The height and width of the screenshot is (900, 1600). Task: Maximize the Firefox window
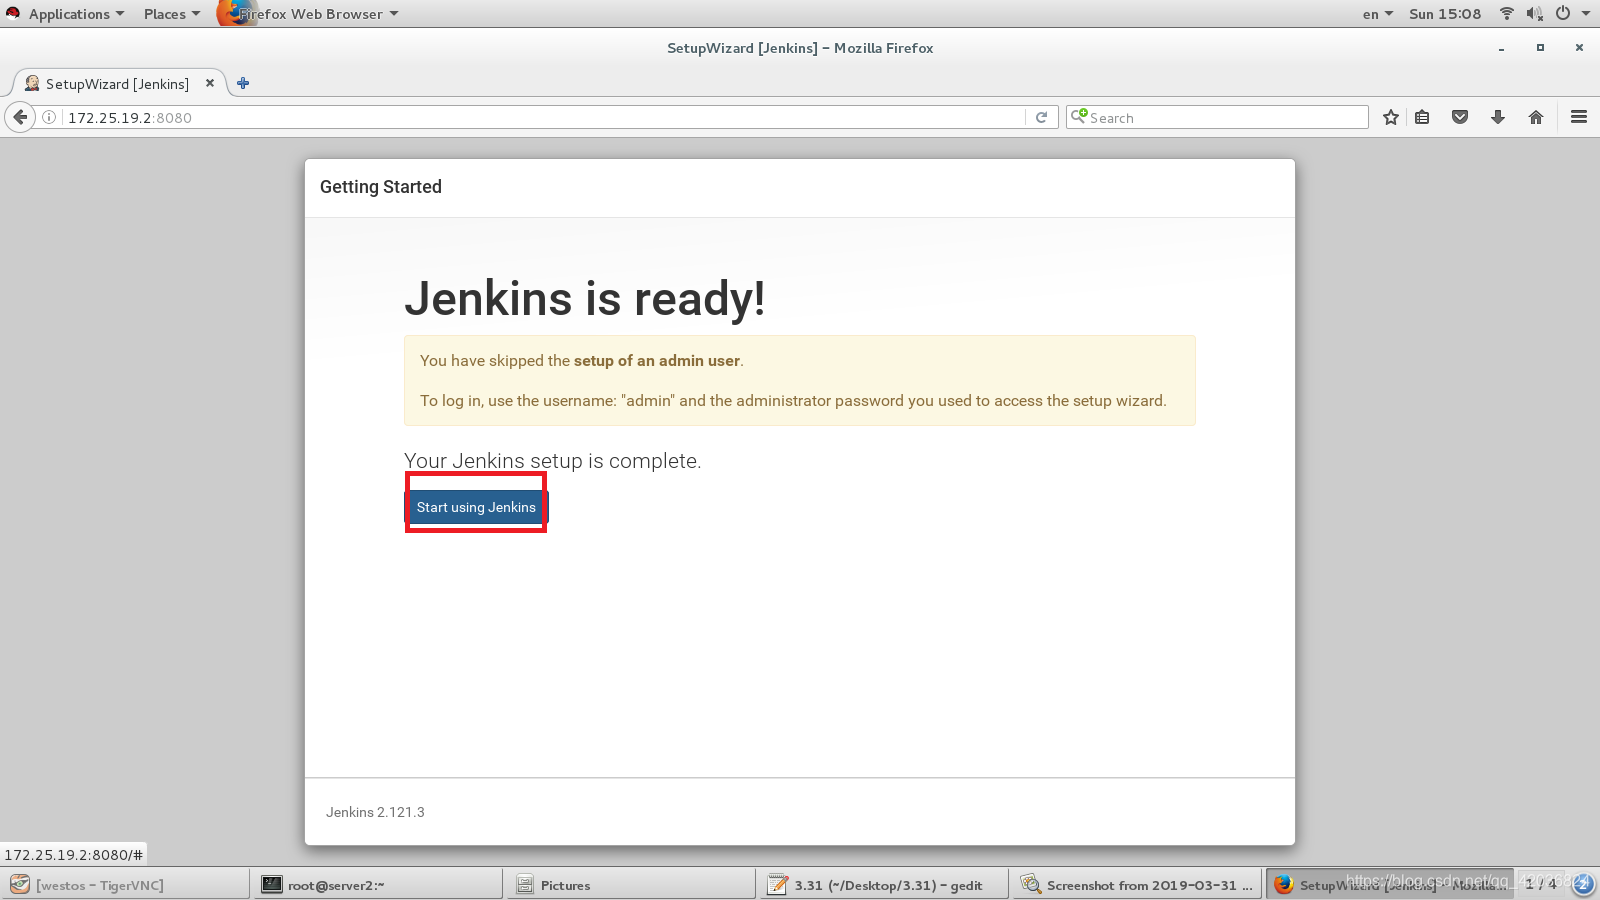tap(1540, 47)
